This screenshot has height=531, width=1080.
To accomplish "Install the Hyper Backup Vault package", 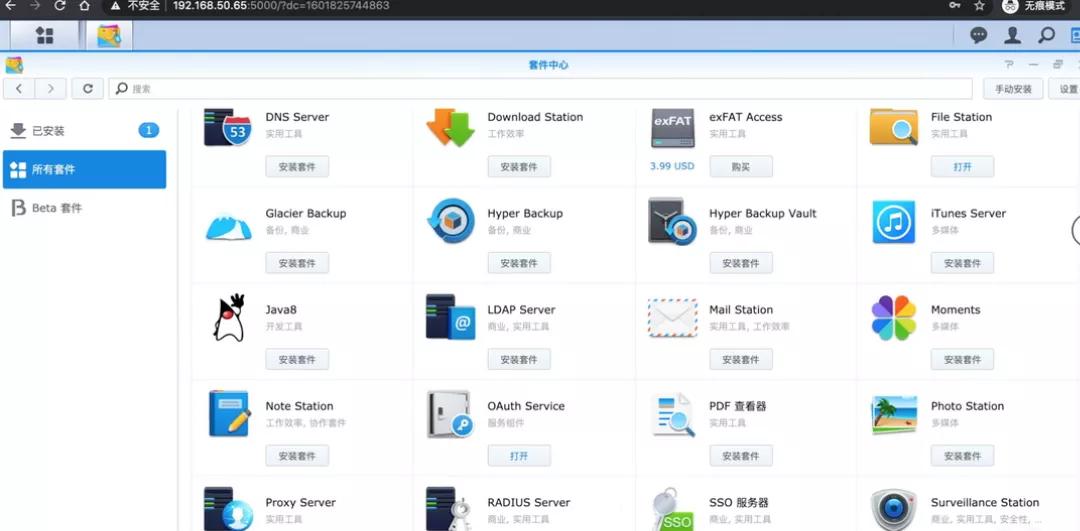I will [740, 263].
